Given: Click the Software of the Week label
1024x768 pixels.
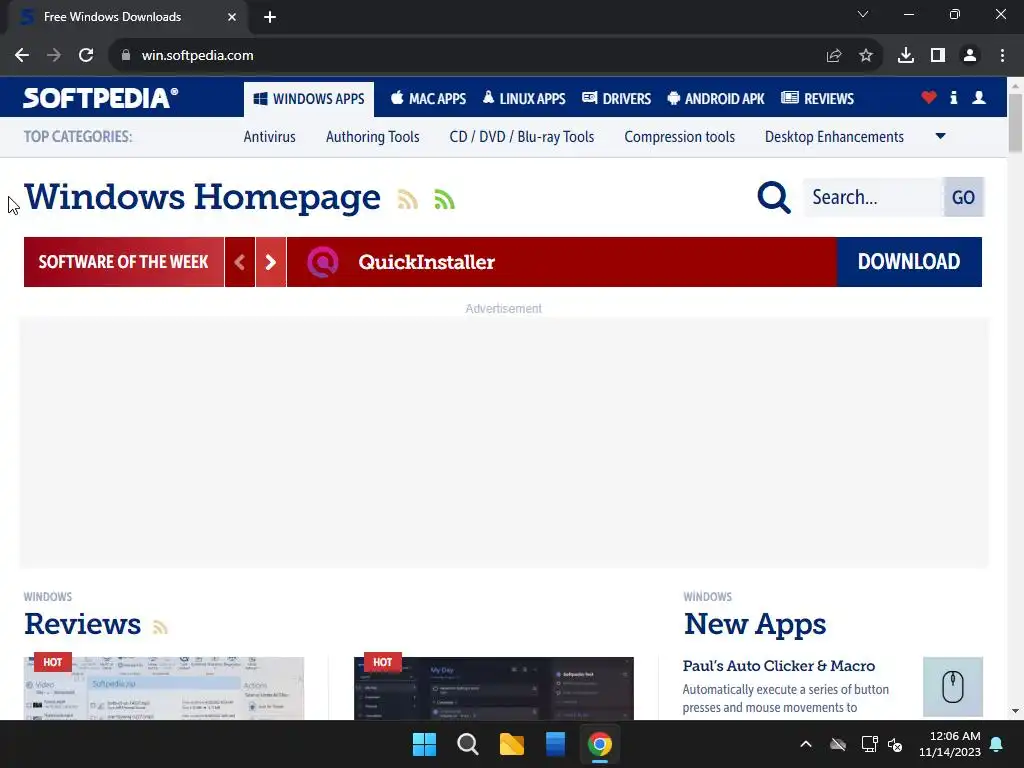Looking at the screenshot, I should (x=123, y=262).
